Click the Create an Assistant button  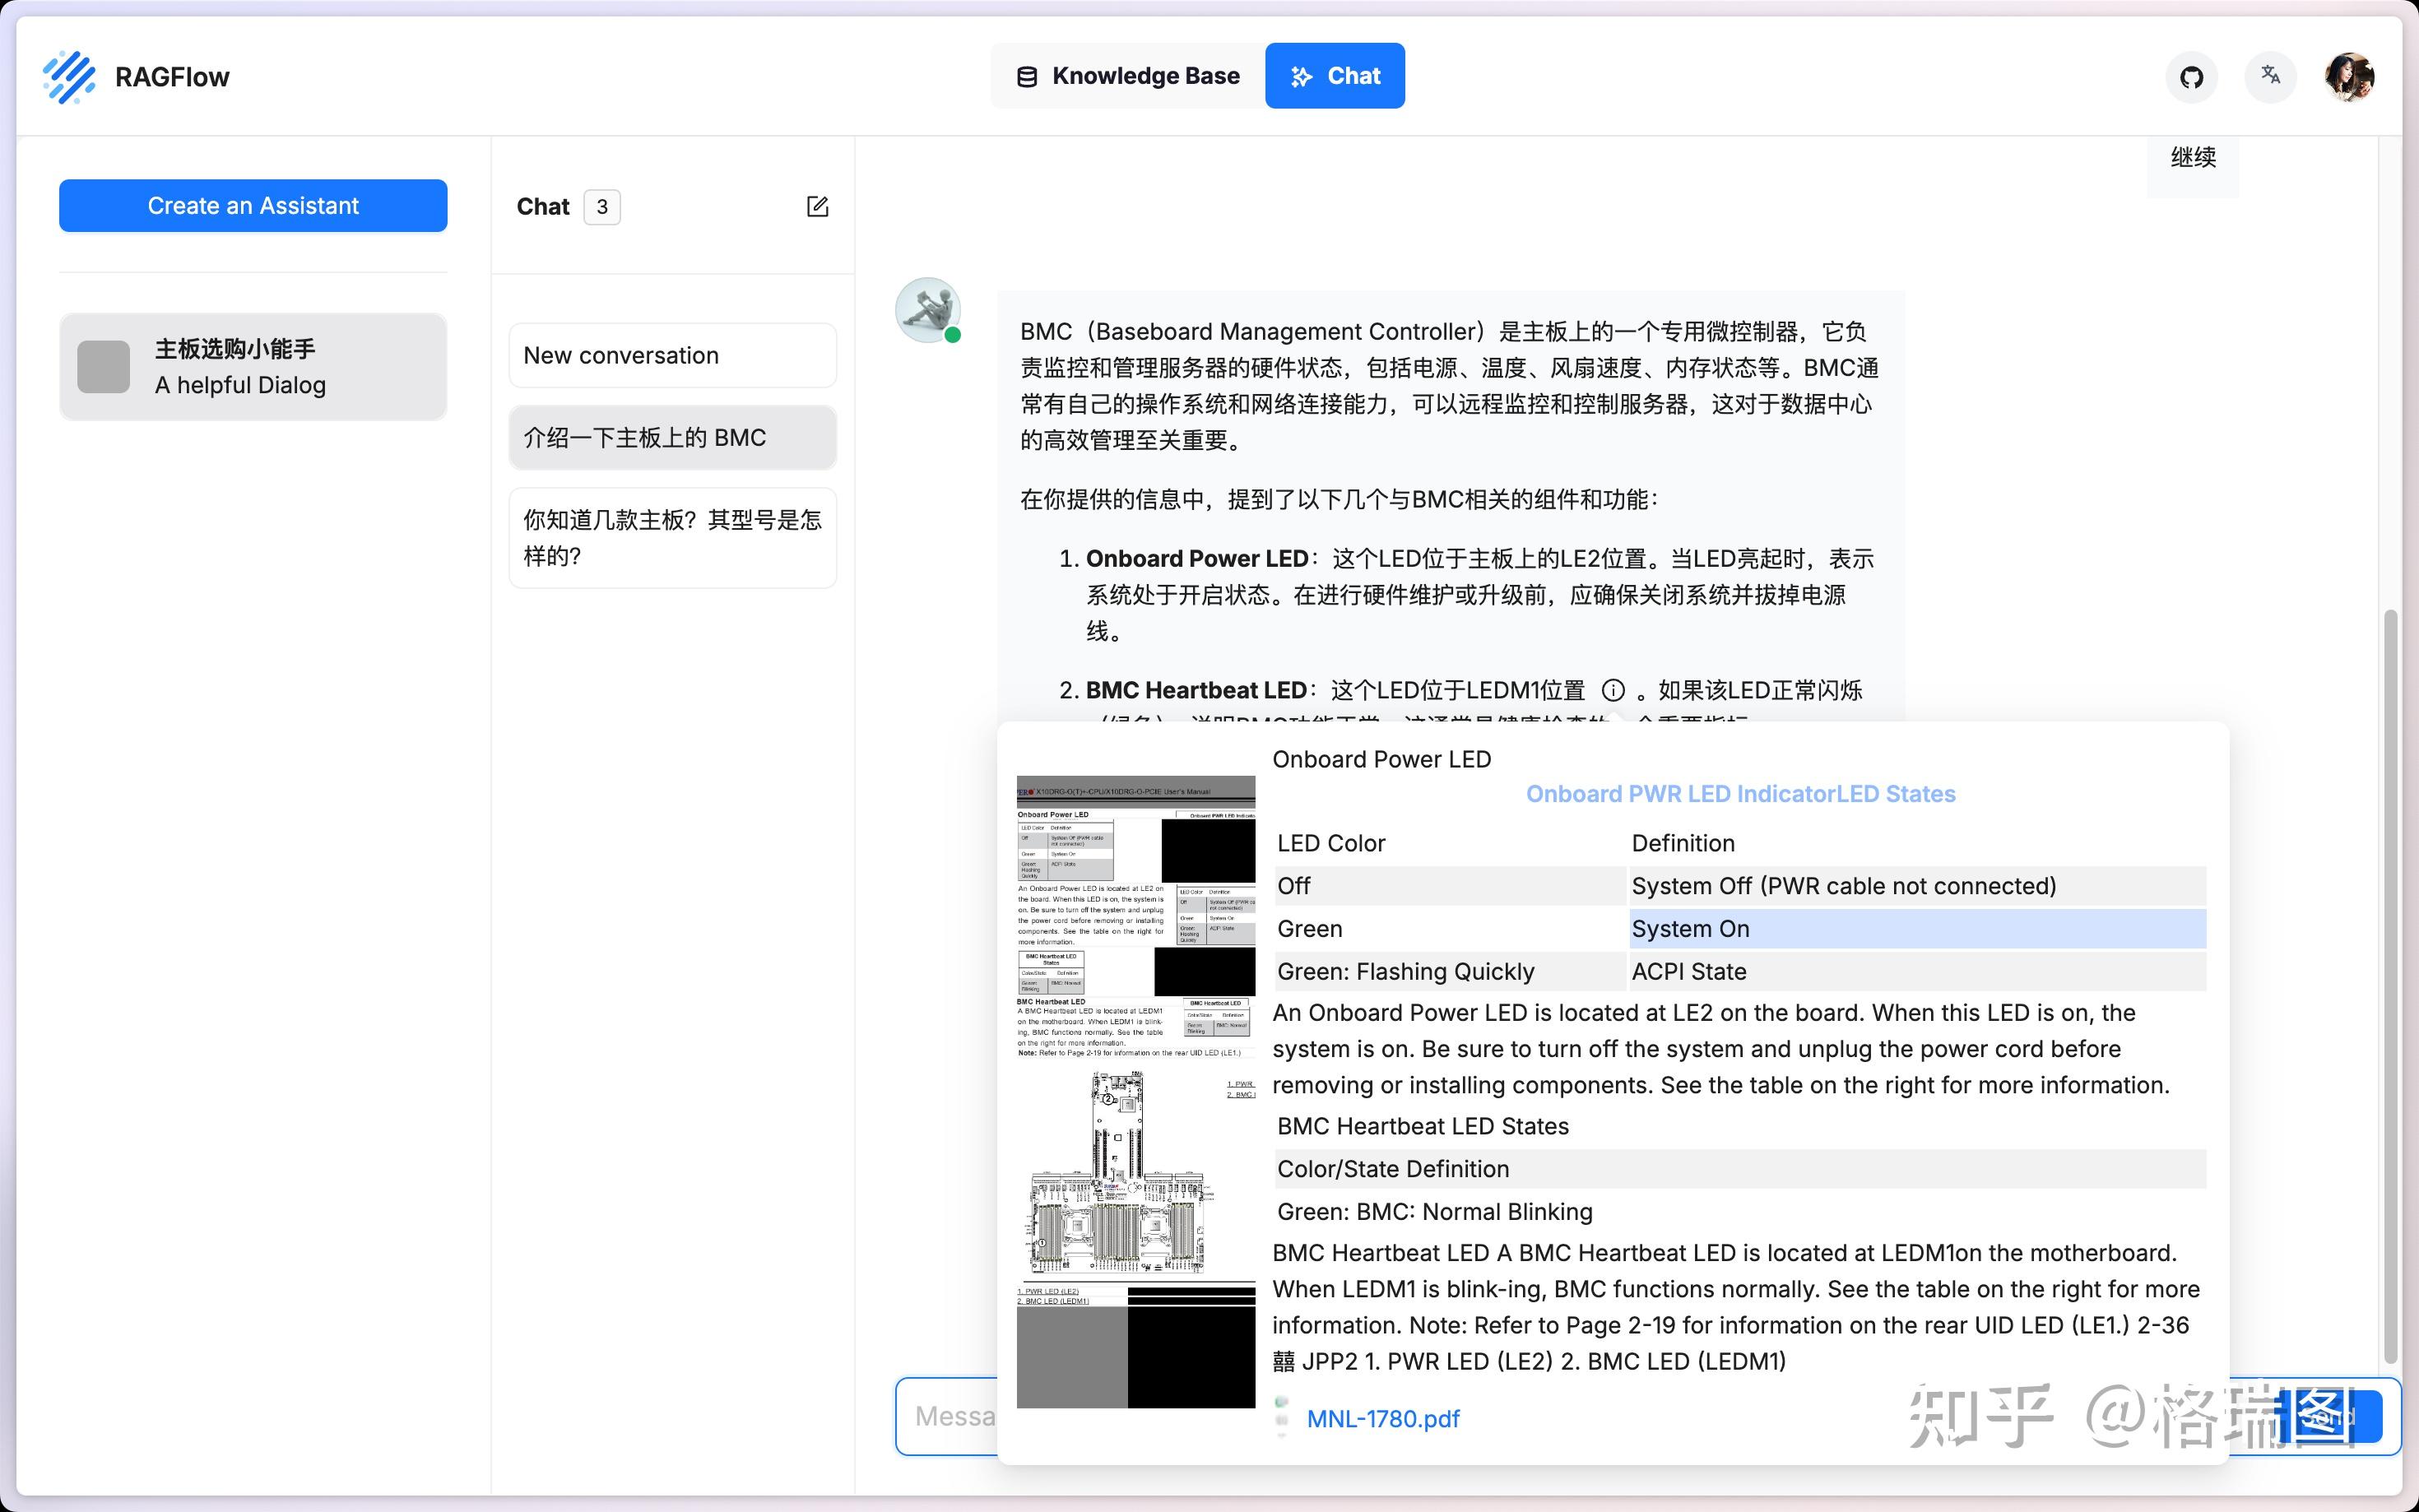253,206
